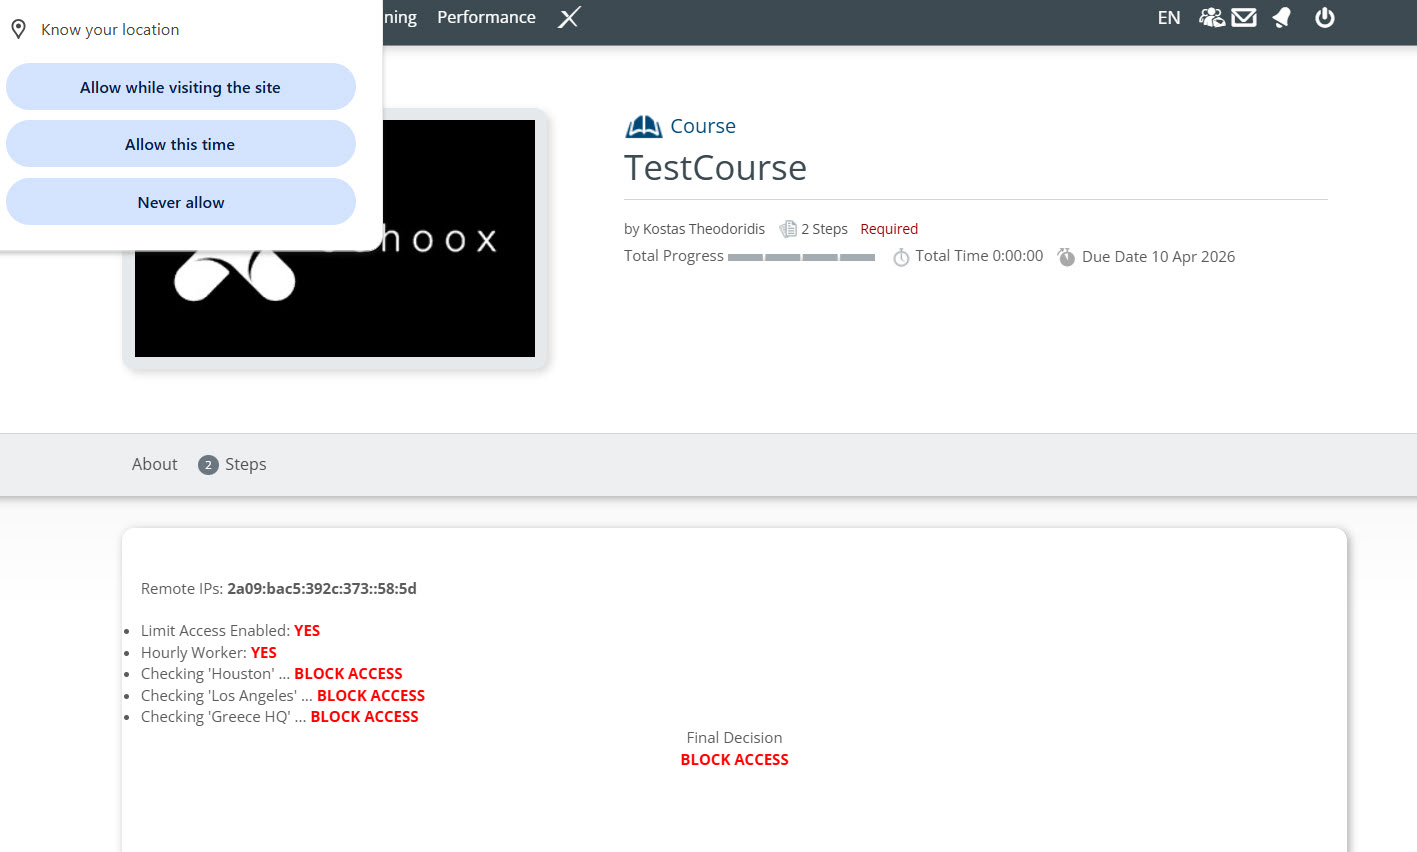The image size is (1417, 852).
Task: Click the course thumbnail image
Action: pos(335,238)
